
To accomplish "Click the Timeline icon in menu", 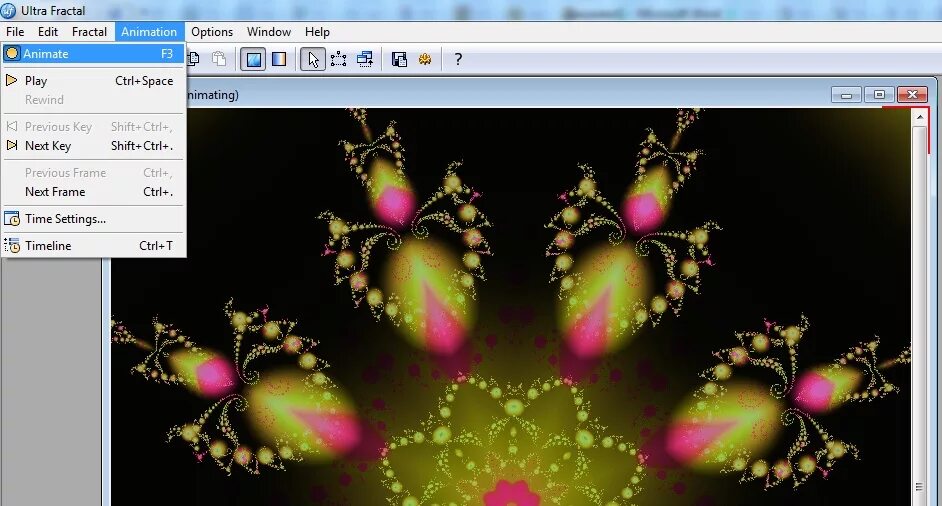I will coord(12,245).
